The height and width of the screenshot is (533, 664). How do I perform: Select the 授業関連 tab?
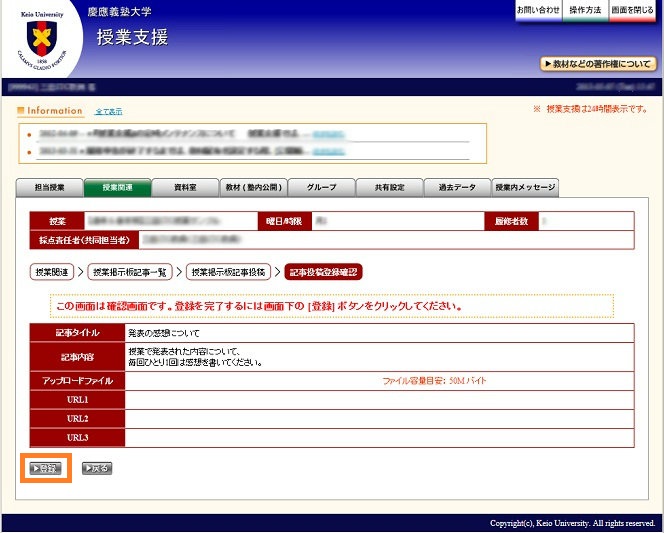116,188
